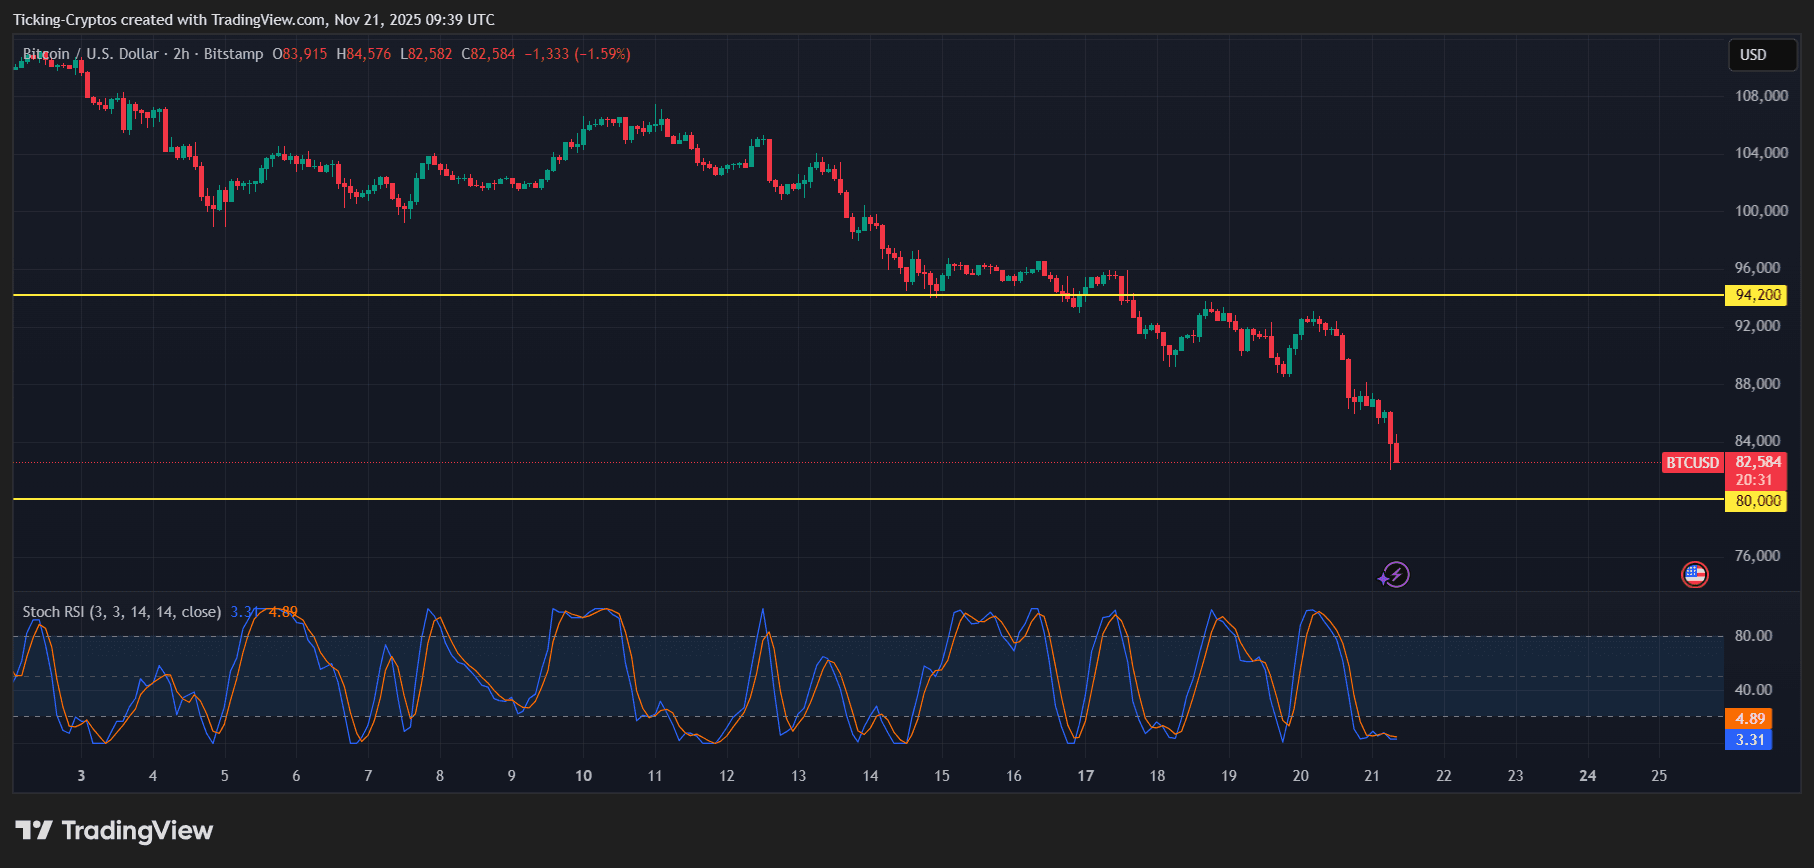Click the TradingView logo at bottom left
Screen dimensions: 1814x868
click(114, 831)
